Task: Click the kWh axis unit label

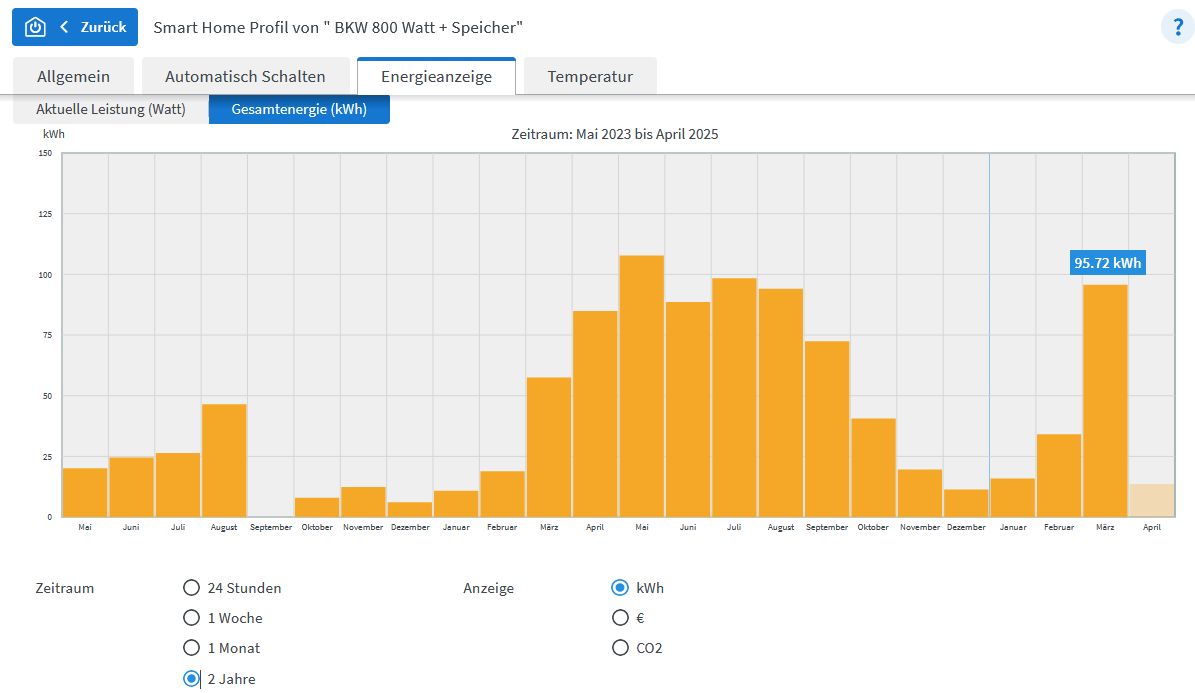Action: 54,134
